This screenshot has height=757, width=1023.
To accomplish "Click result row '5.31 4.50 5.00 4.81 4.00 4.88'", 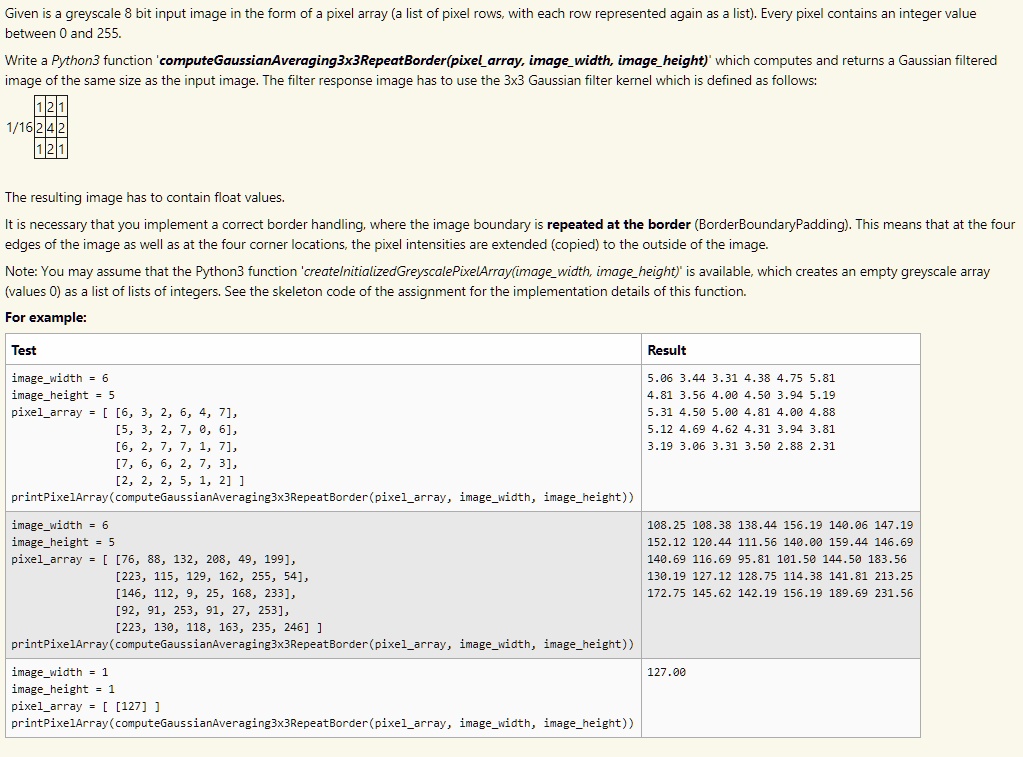I will click(x=741, y=412).
